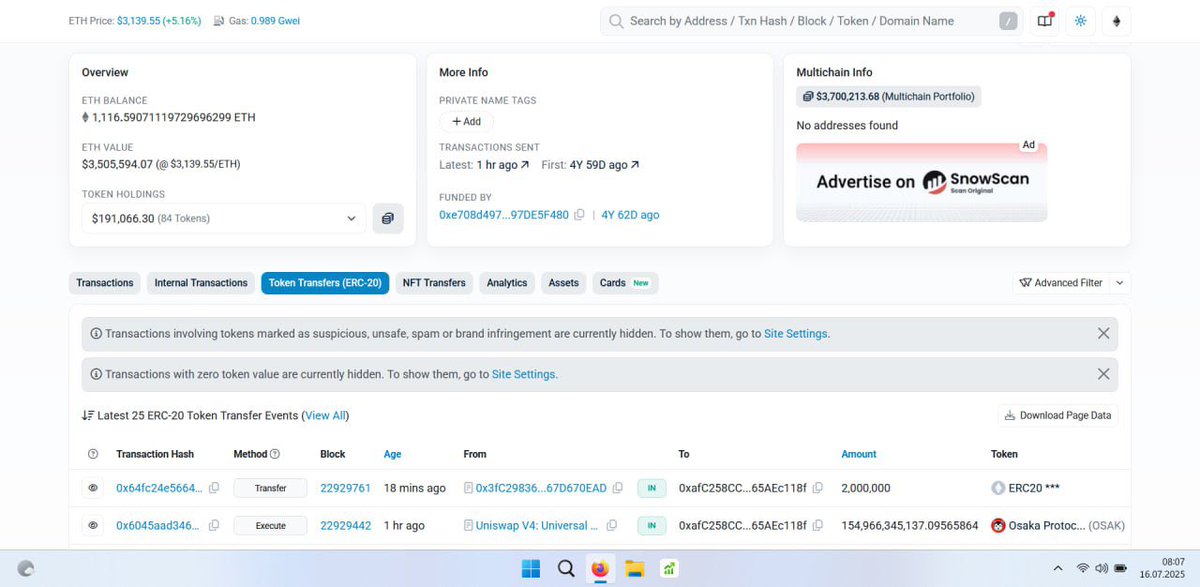Expand the $191,066.30 Token Holdings dropdown
This screenshot has width=1200, height=587.
(x=351, y=218)
